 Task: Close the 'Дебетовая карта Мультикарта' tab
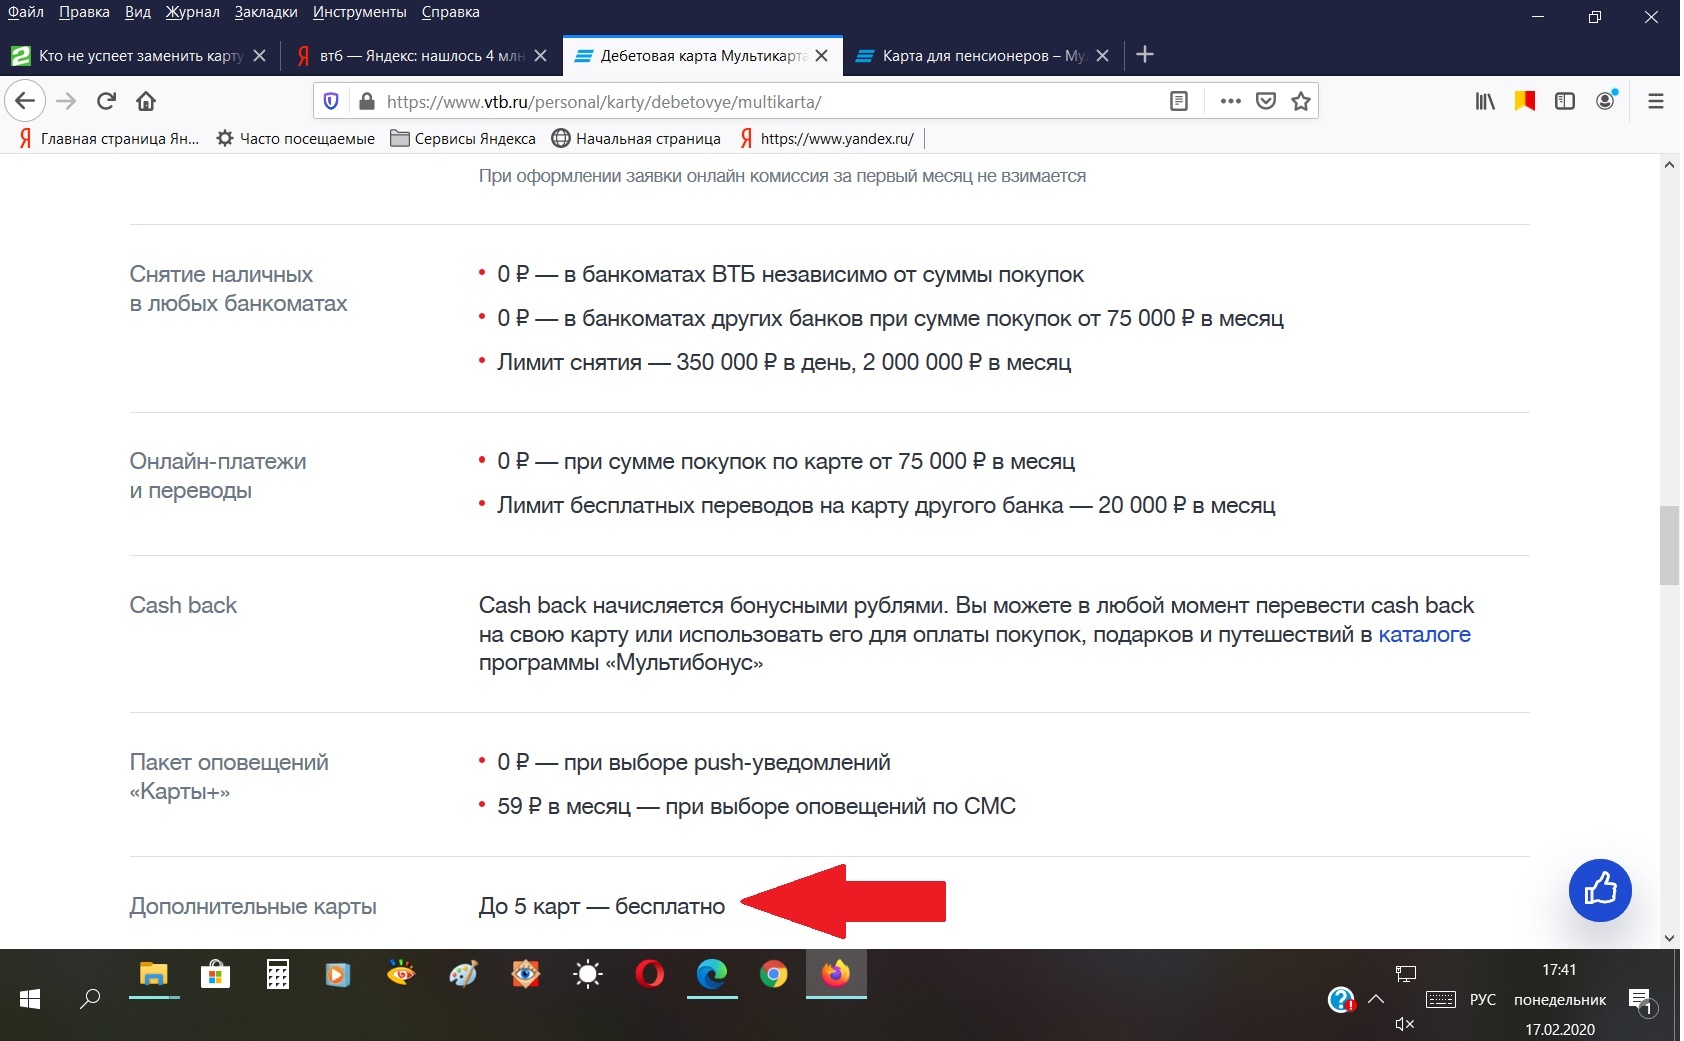pos(822,56)
